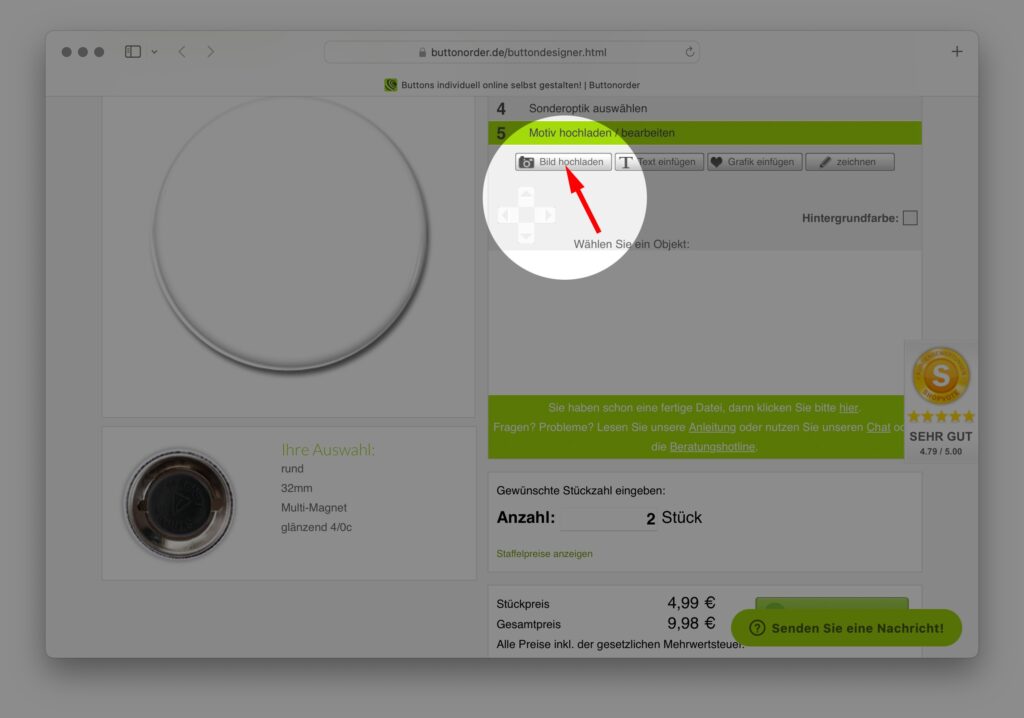The height and width of the screenshot is (718, 1024).
Task: Click Senden Sie eine Nachricht chat button
Action: 846,628
